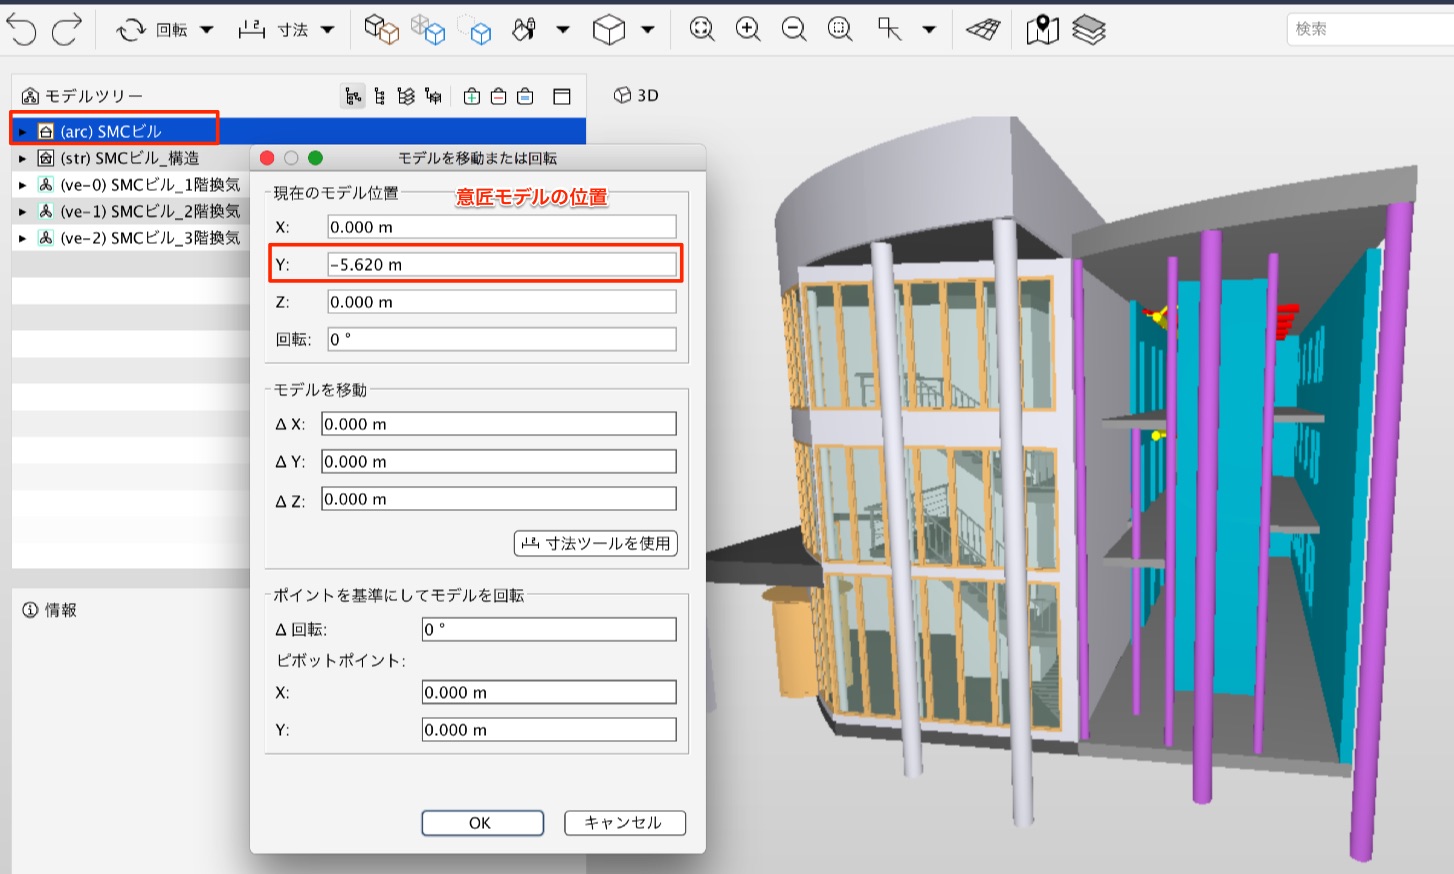Click the orange cube selection icon
1454x874 pixels.
pos(381,30)
